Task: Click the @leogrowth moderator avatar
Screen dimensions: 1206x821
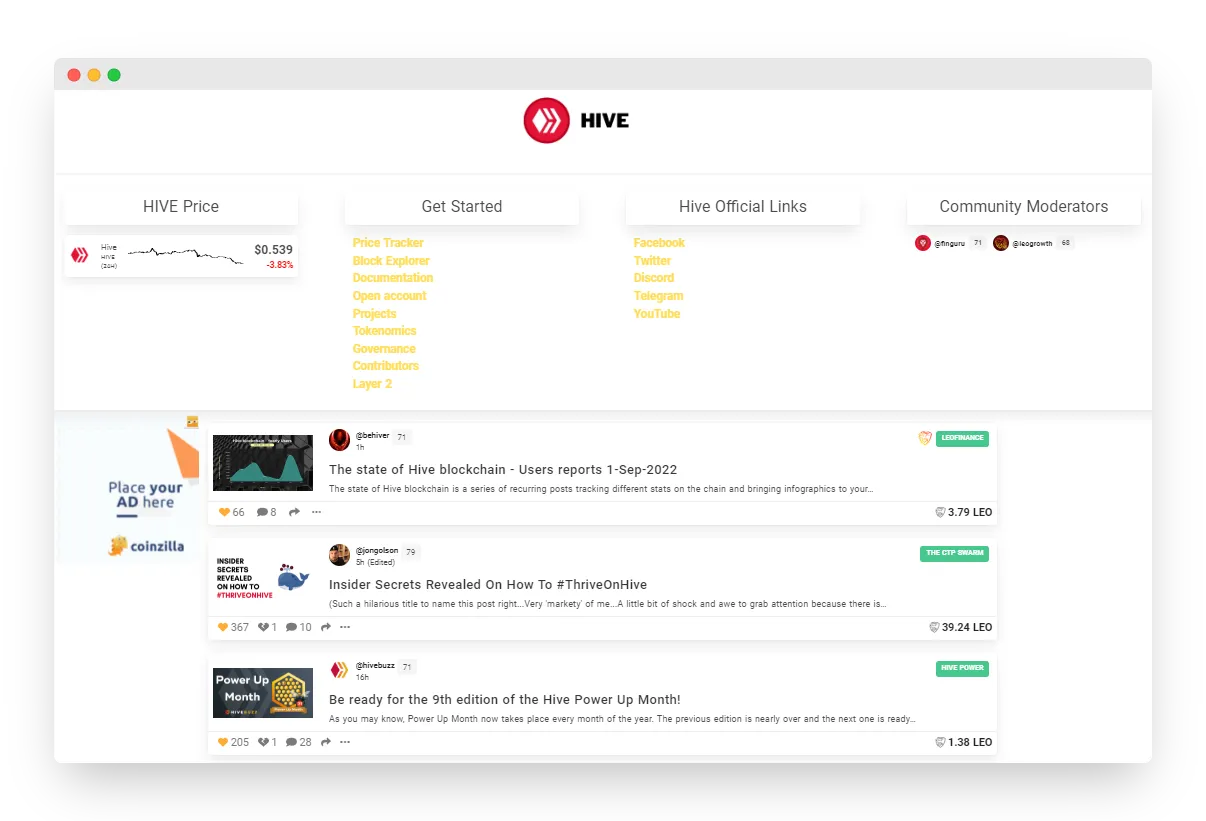Action: point(1001,243)
